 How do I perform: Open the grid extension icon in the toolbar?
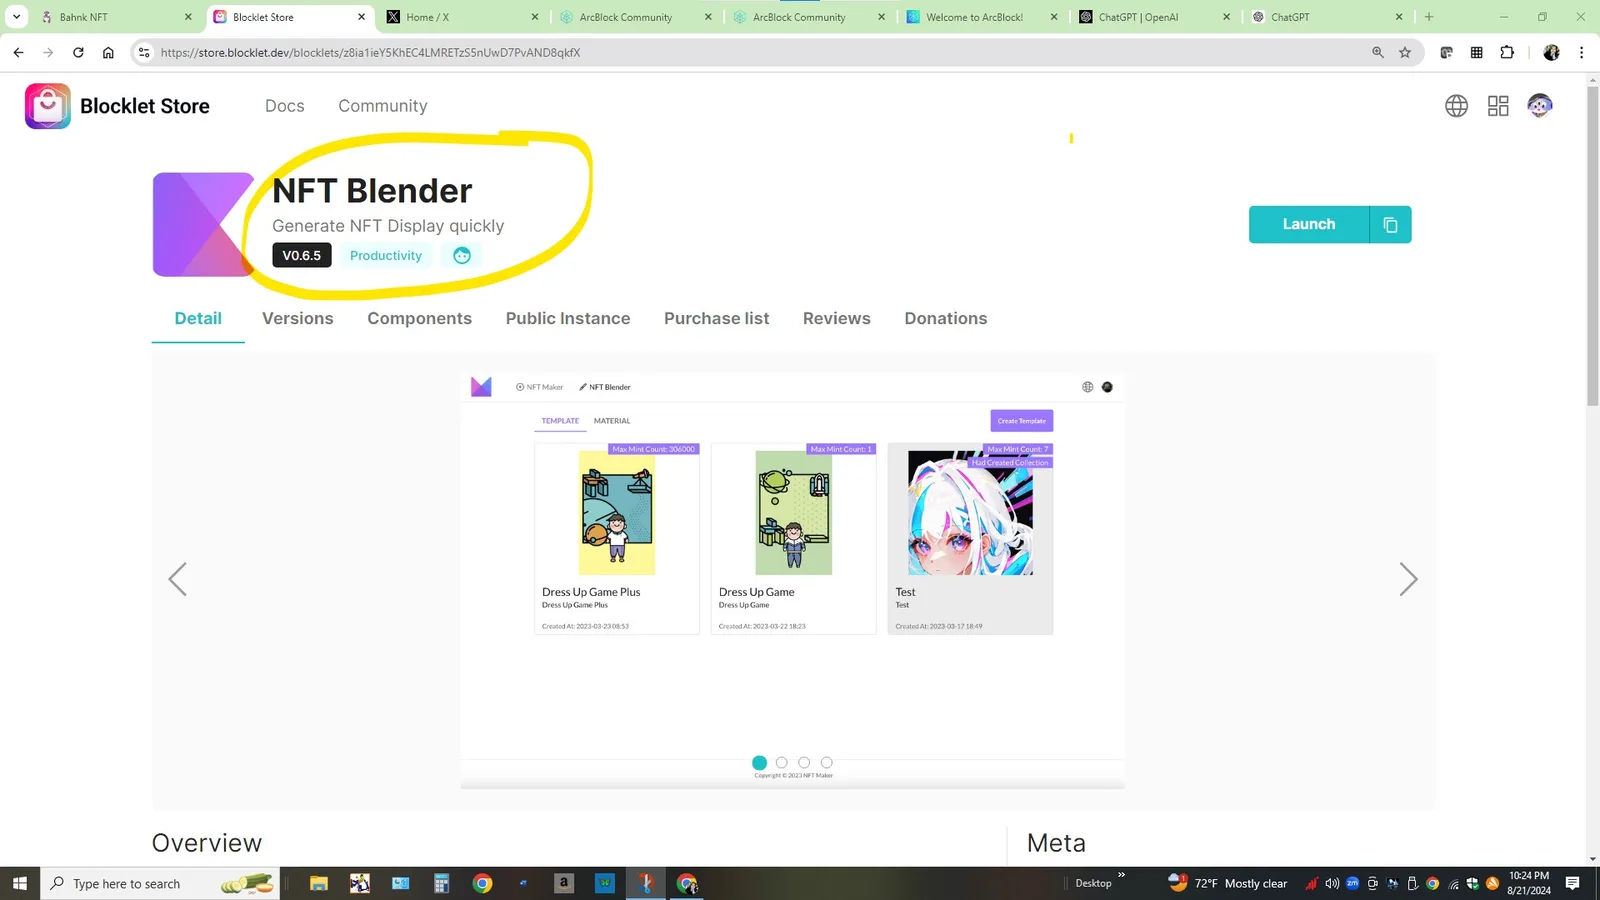pyautogui.click(x=1476, y=52)
